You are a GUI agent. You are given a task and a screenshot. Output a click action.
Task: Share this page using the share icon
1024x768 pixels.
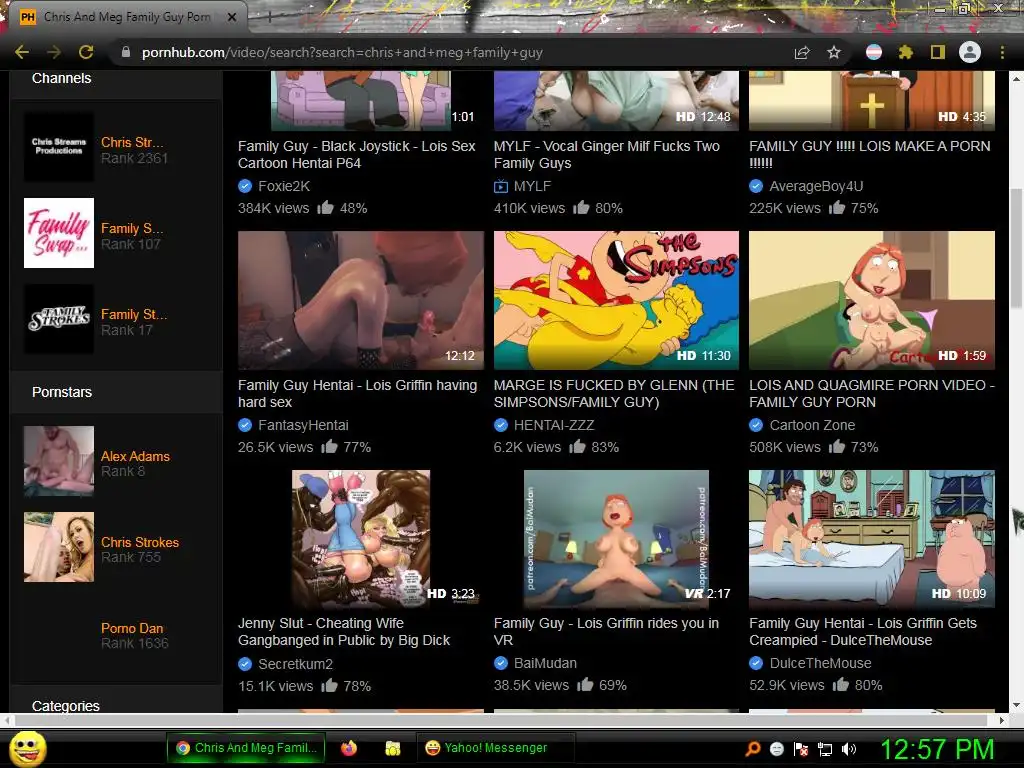(x=802, y=52)
